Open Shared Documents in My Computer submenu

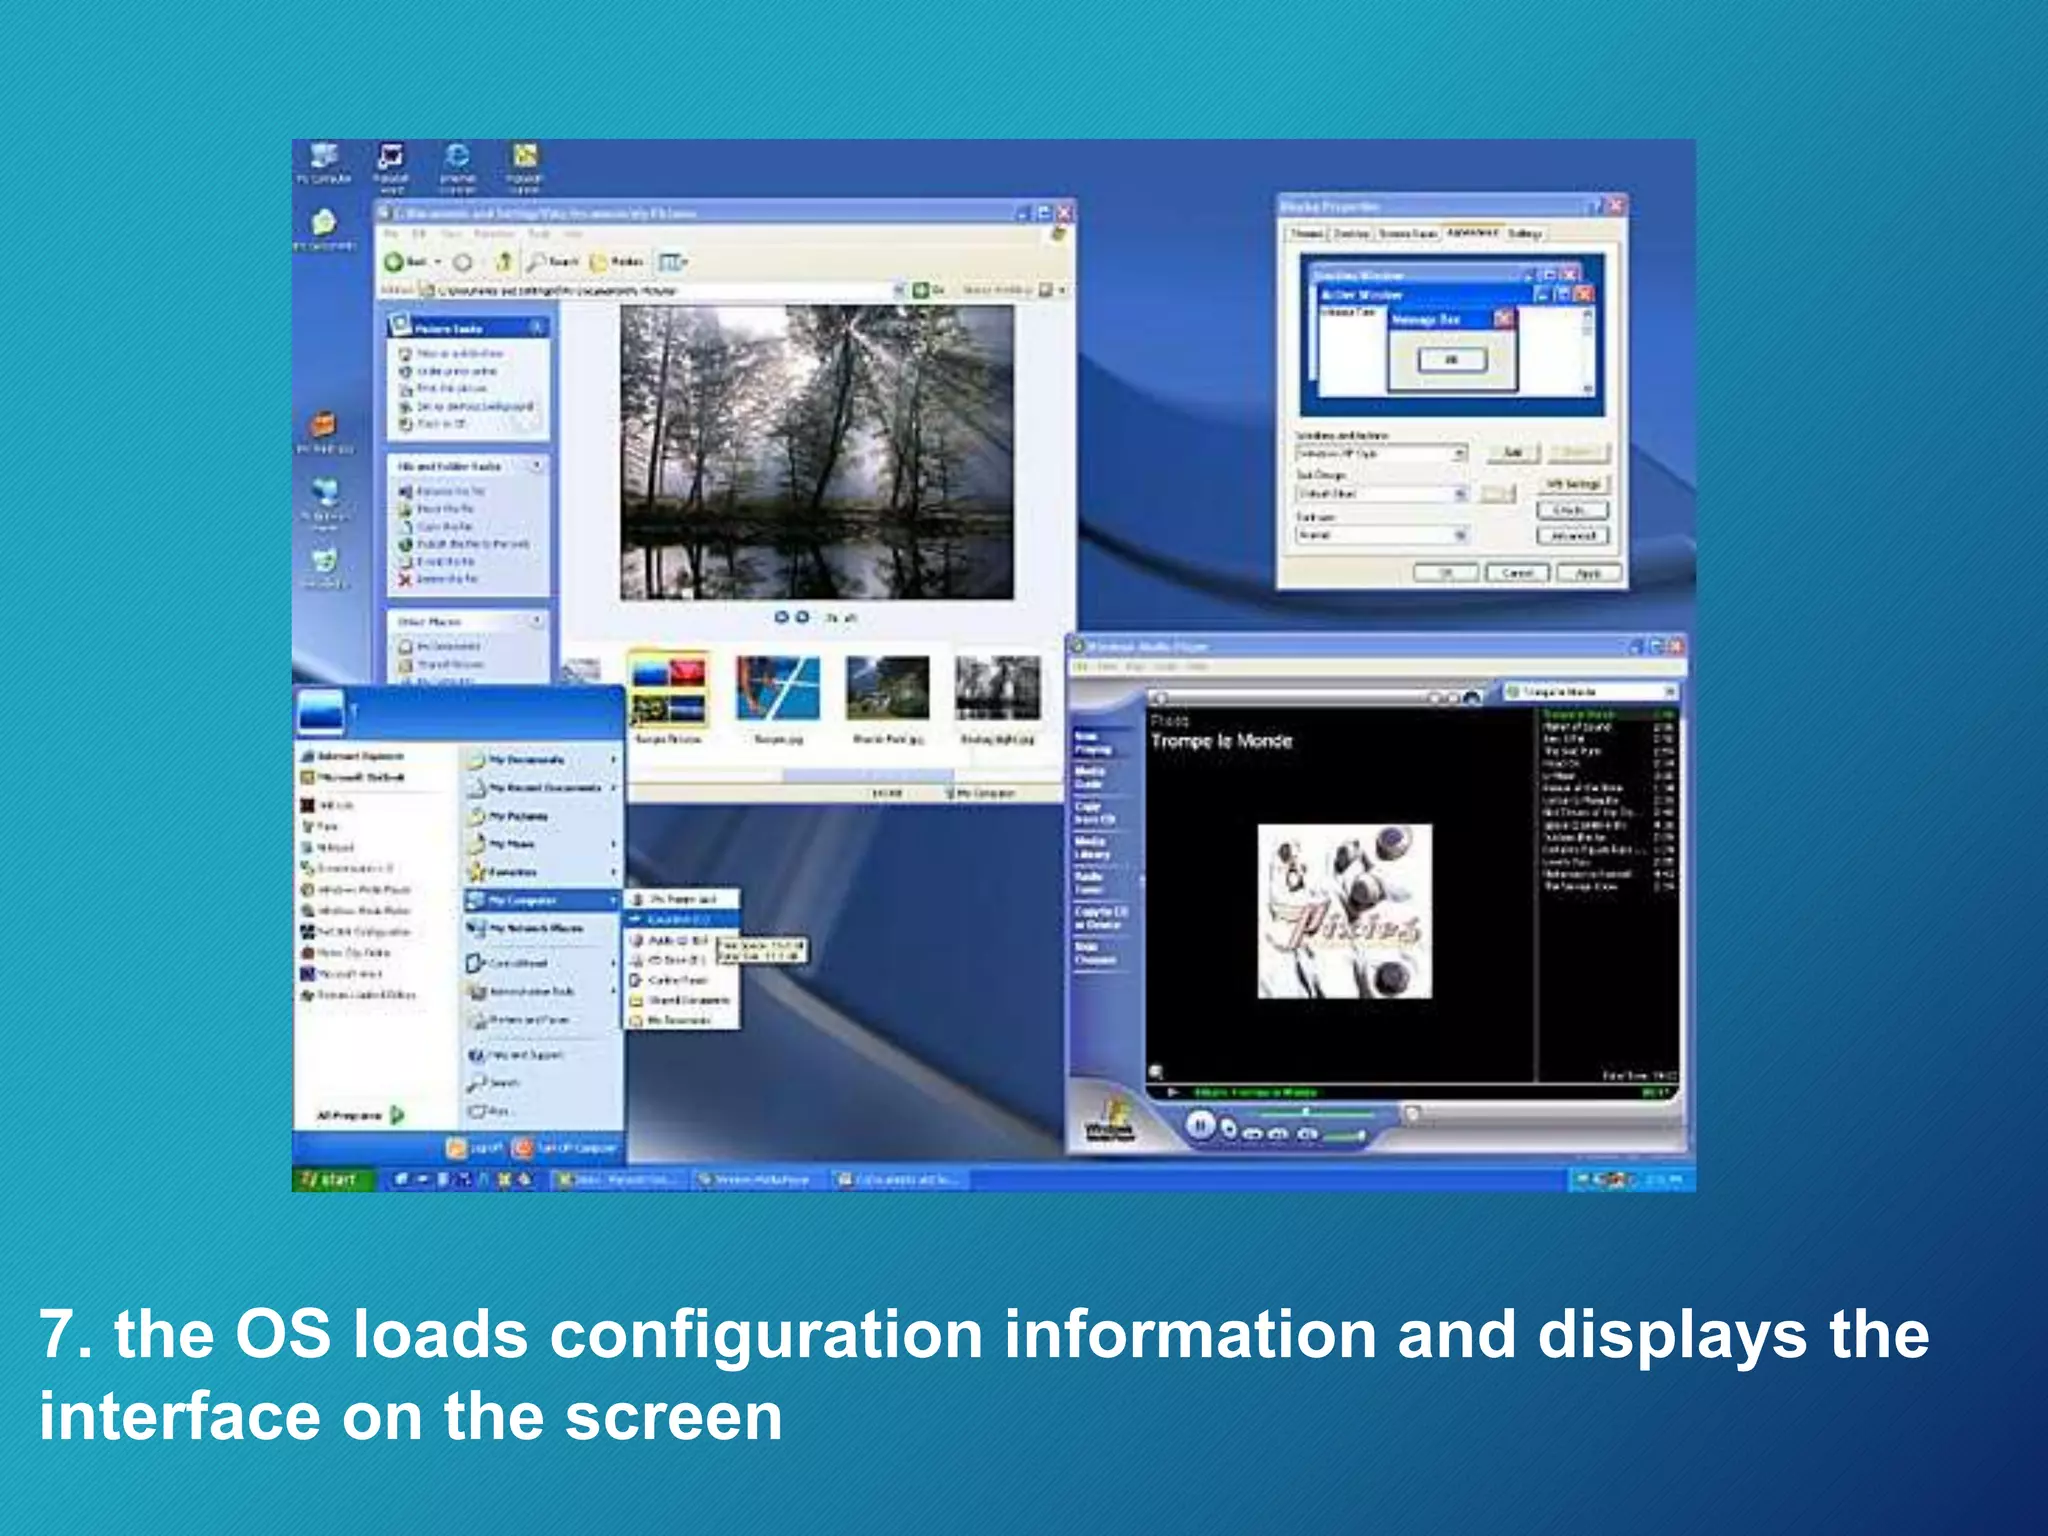click(x=682, y=1000)
